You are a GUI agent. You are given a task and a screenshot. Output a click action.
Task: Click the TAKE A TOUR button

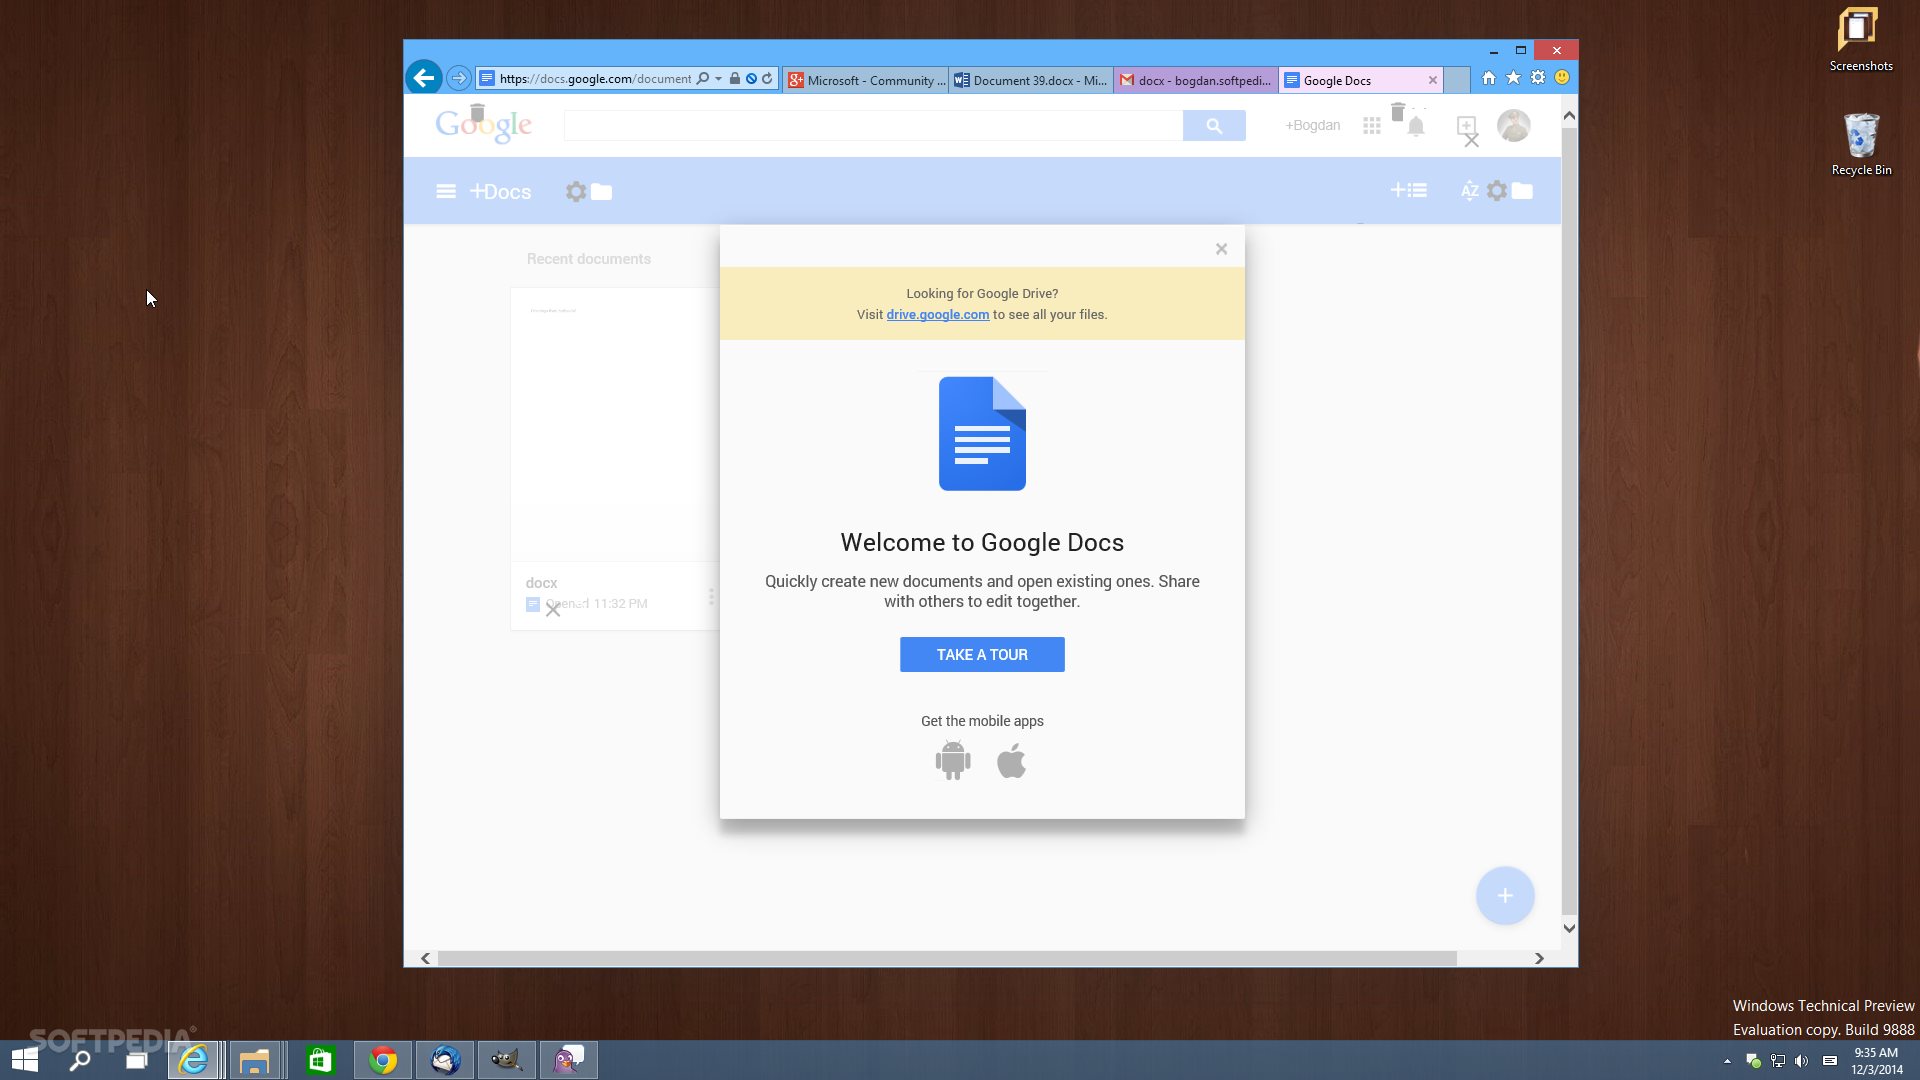981,654
